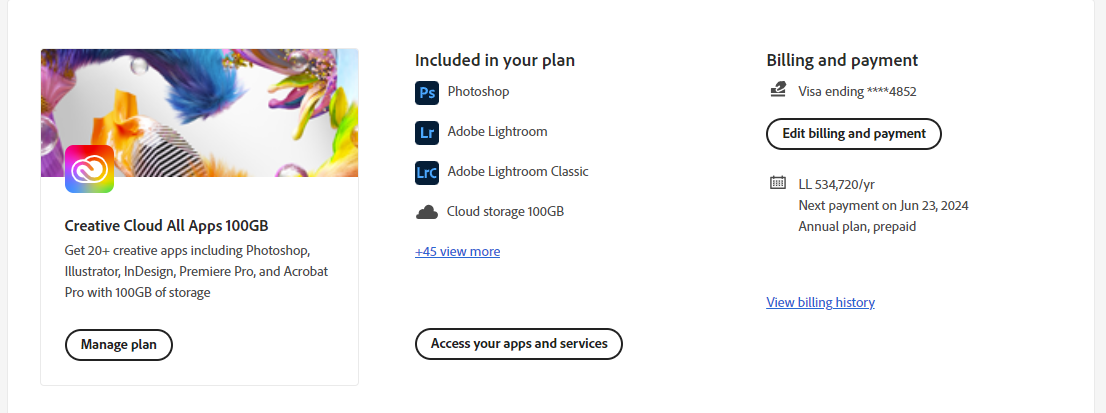Image resolution: width=1106 pixels, height=413 pixels.
Task: Click the Included in your plan heading
Action: point(494,61)
